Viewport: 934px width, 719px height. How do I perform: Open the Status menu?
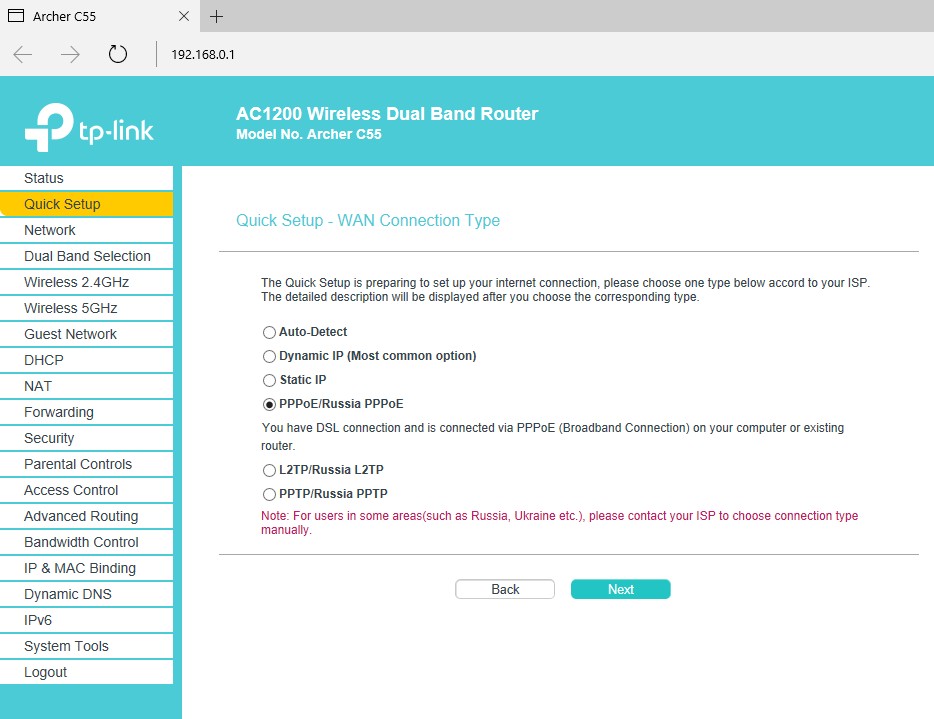(86, 178)
